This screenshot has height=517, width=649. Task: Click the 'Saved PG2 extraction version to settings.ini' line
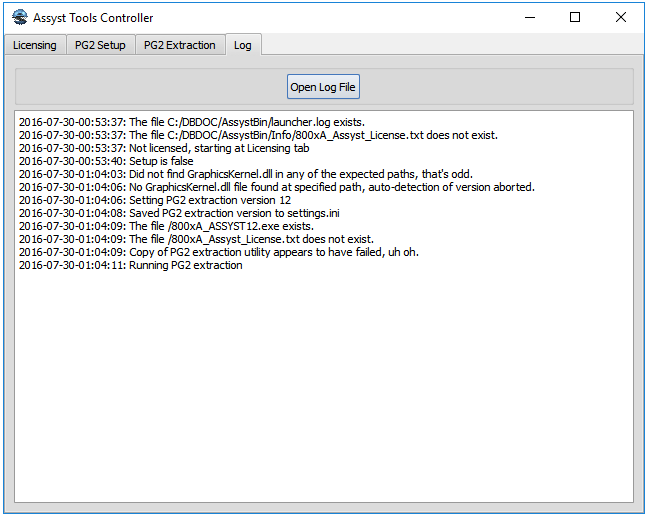click(x=179, y=213)
